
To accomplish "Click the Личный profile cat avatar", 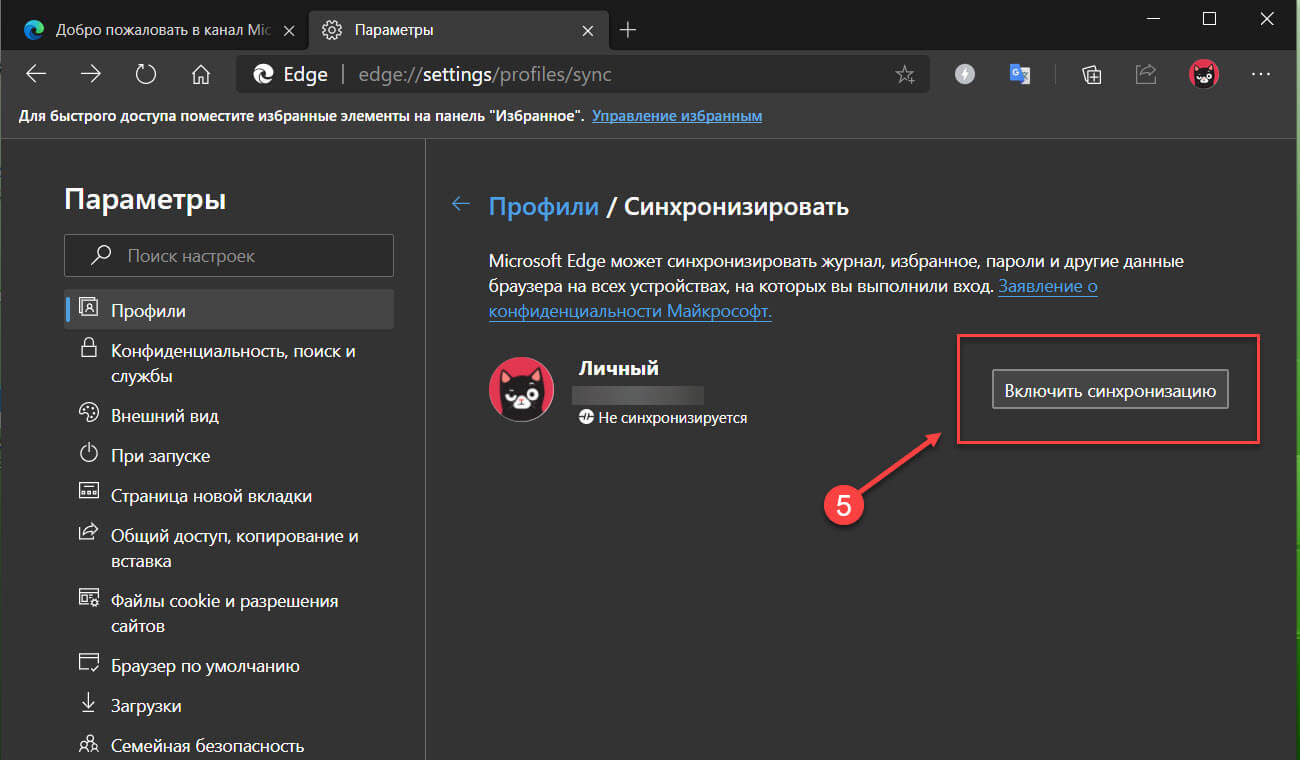I will 521,390.
